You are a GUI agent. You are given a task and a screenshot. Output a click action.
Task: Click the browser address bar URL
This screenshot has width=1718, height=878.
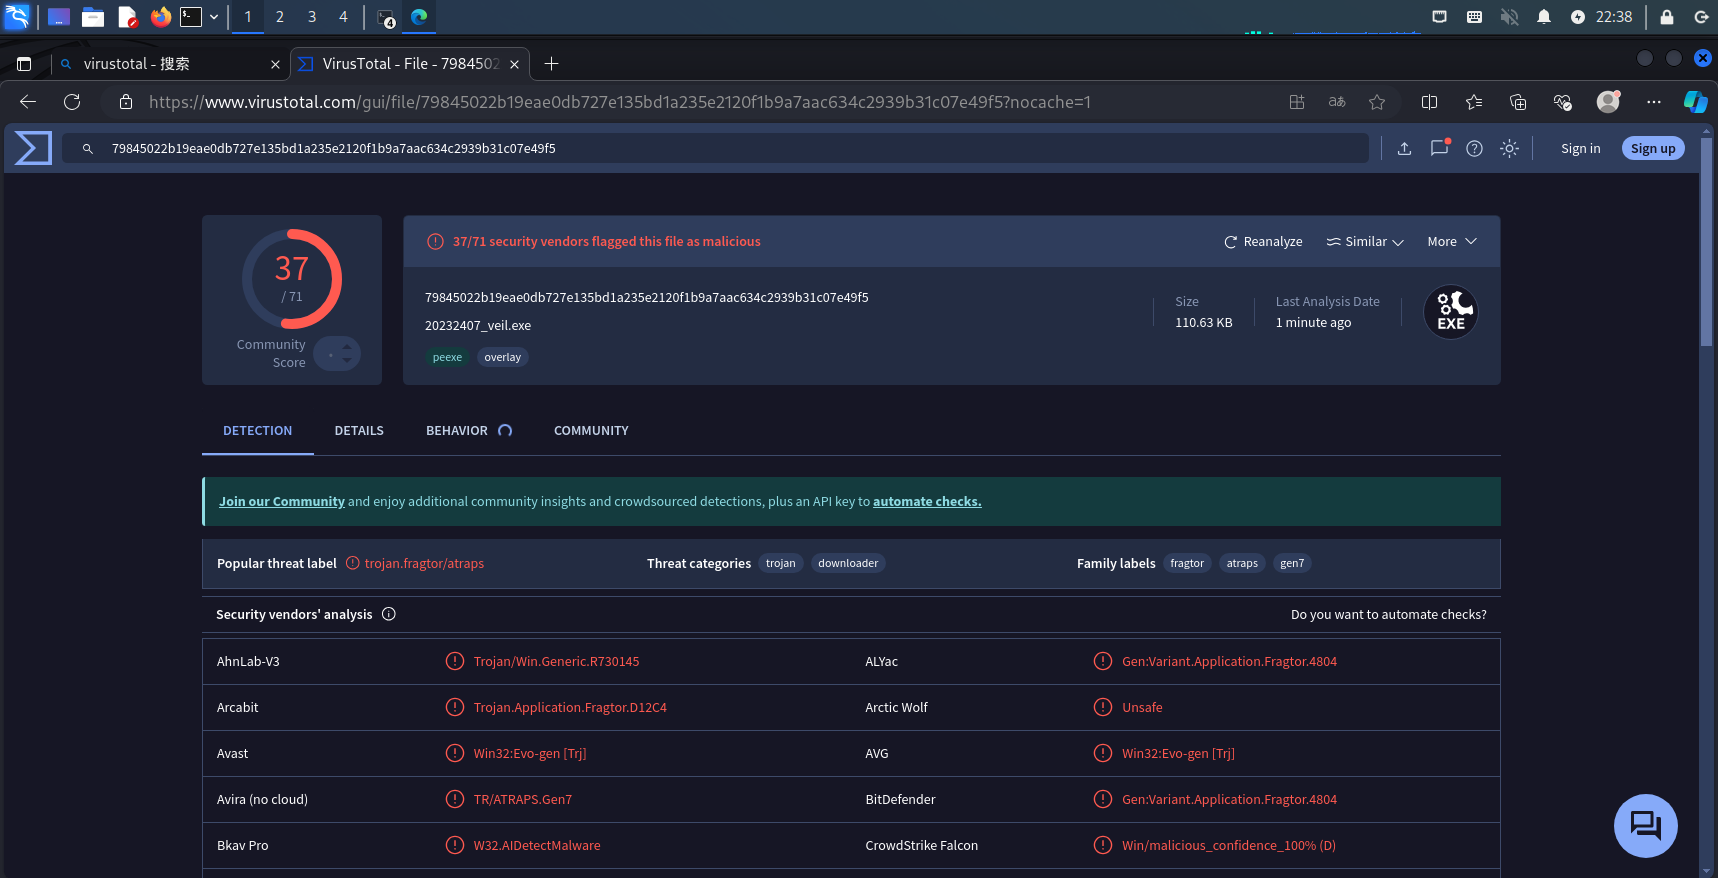point(619,102)
